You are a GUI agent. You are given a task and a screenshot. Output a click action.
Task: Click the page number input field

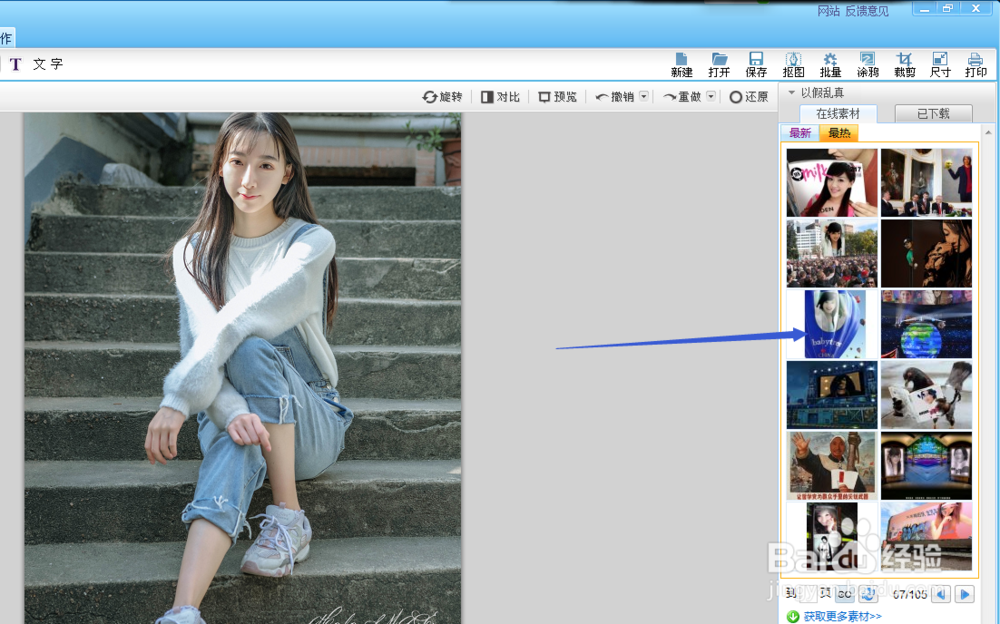807,594
